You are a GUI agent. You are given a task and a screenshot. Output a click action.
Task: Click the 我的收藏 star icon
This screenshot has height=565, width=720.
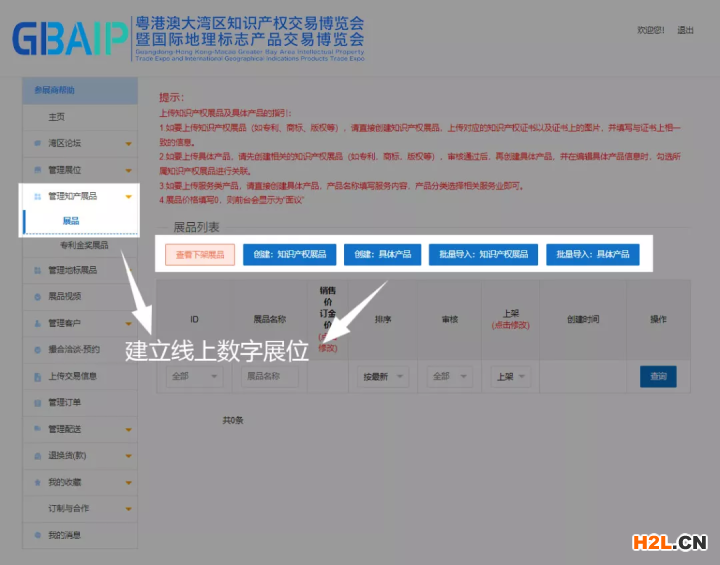click(38, 482)
